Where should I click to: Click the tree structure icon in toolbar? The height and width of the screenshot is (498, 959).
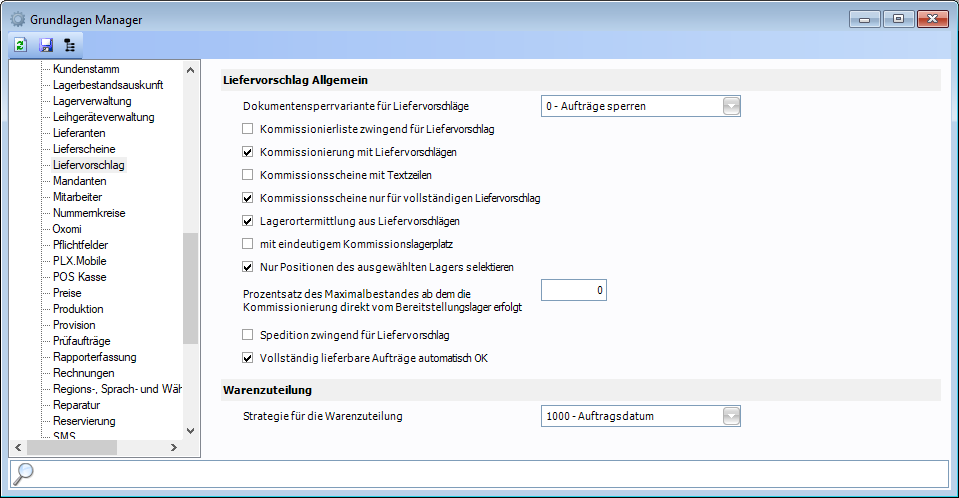(69, 45)
